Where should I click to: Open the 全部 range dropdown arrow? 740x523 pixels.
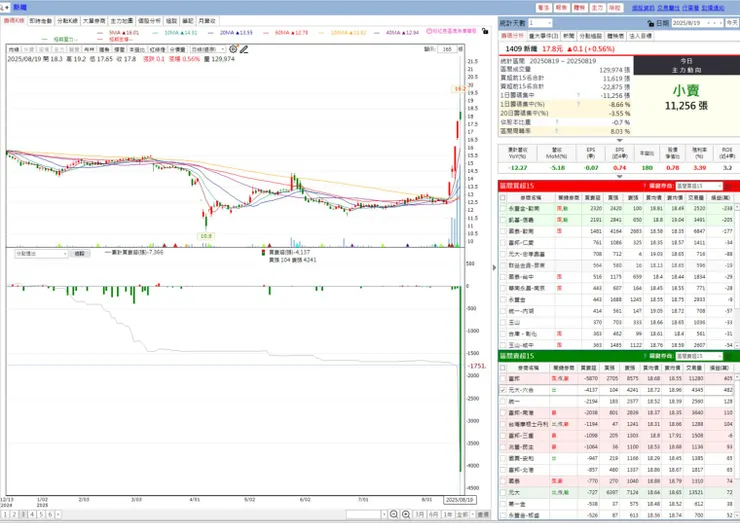click(x=473, y=515)
